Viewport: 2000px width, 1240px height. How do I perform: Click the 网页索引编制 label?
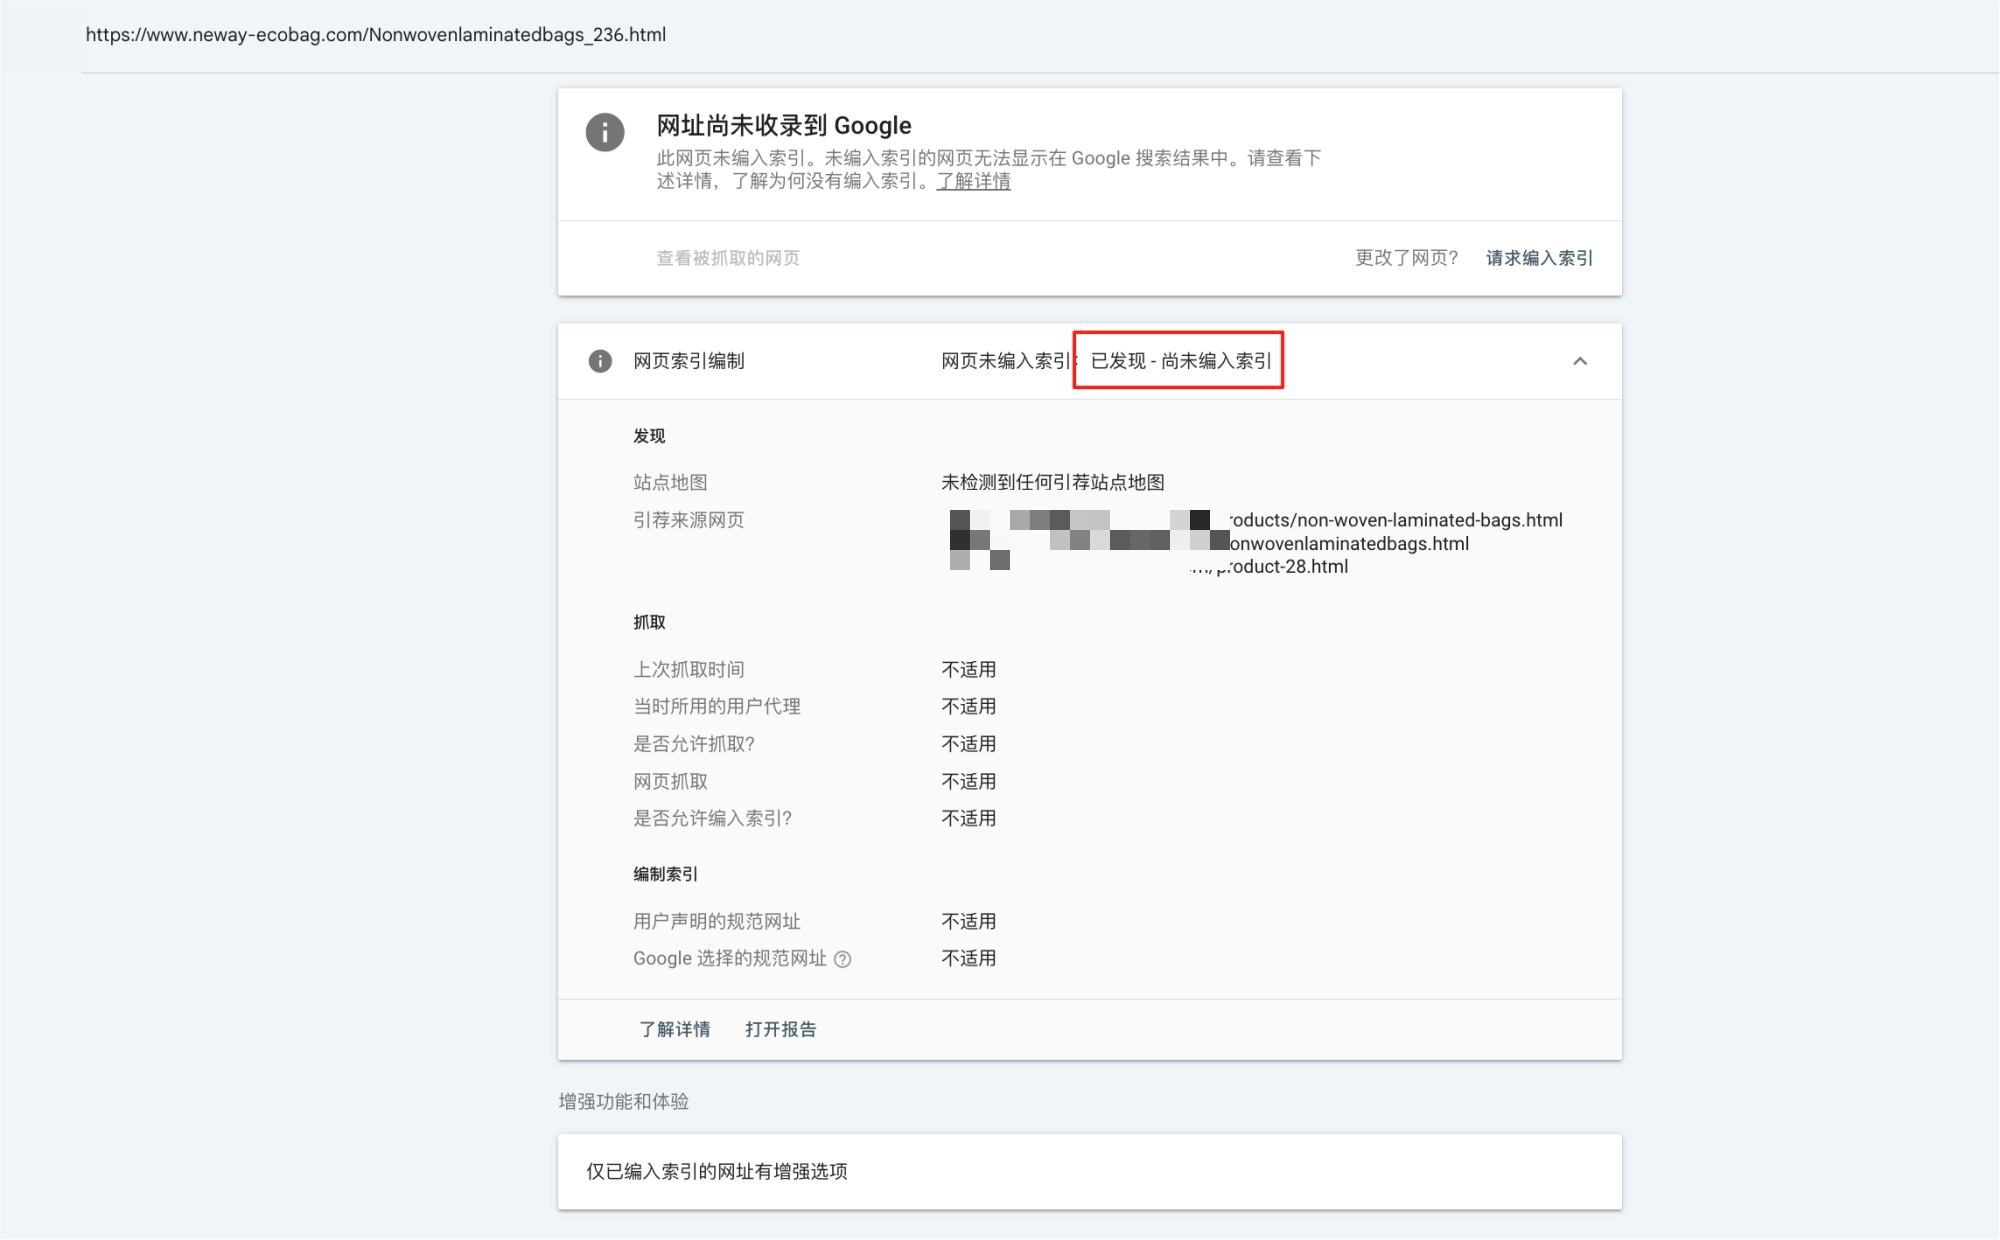point(689,361)
